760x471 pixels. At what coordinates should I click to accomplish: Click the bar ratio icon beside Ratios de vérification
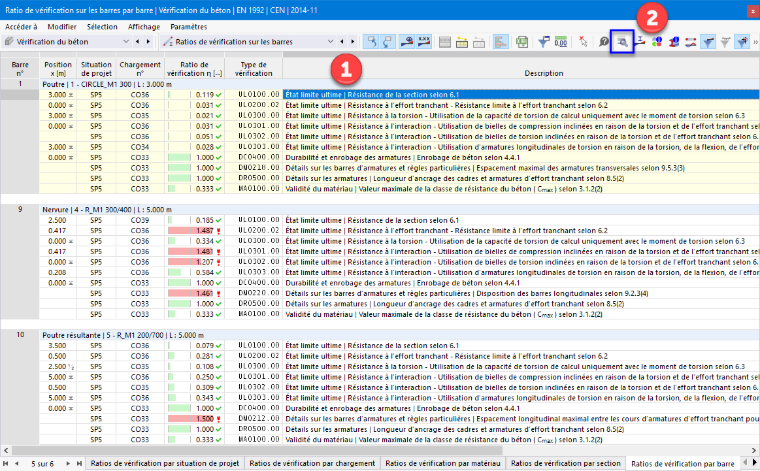(168, 42)
